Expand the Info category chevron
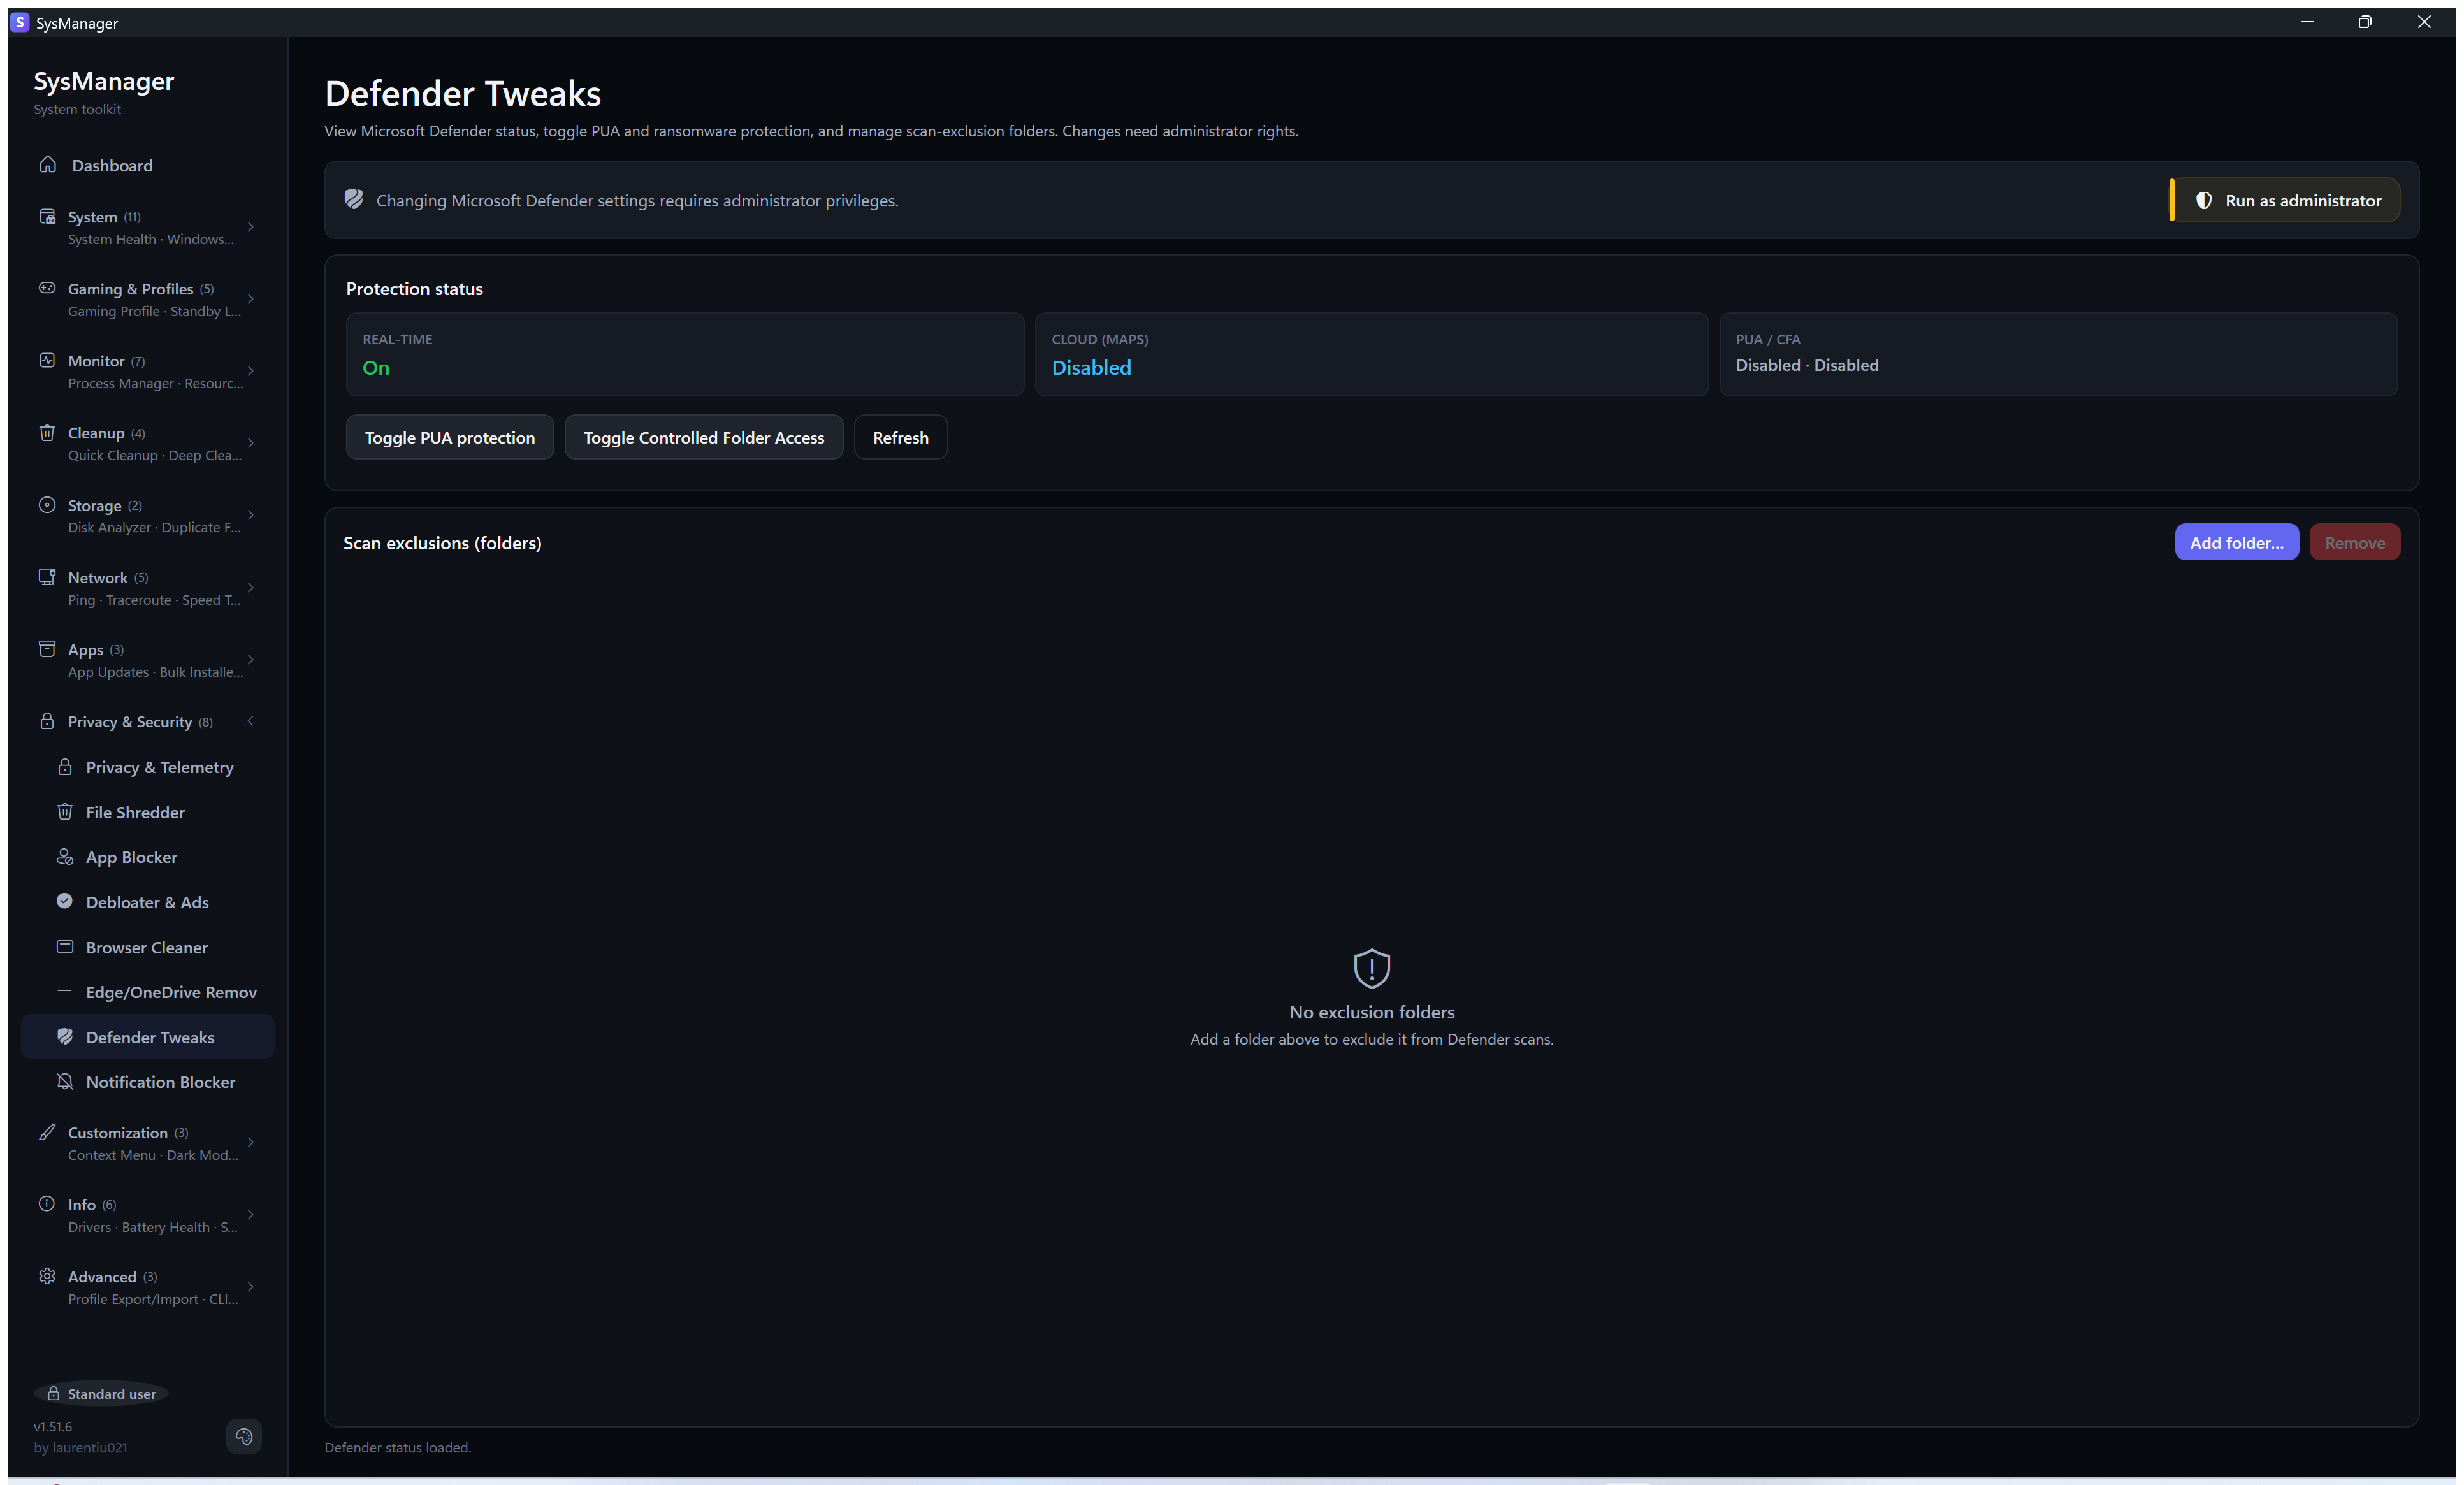This screenshot has height=1485, width=2464. coord(251,1214)
